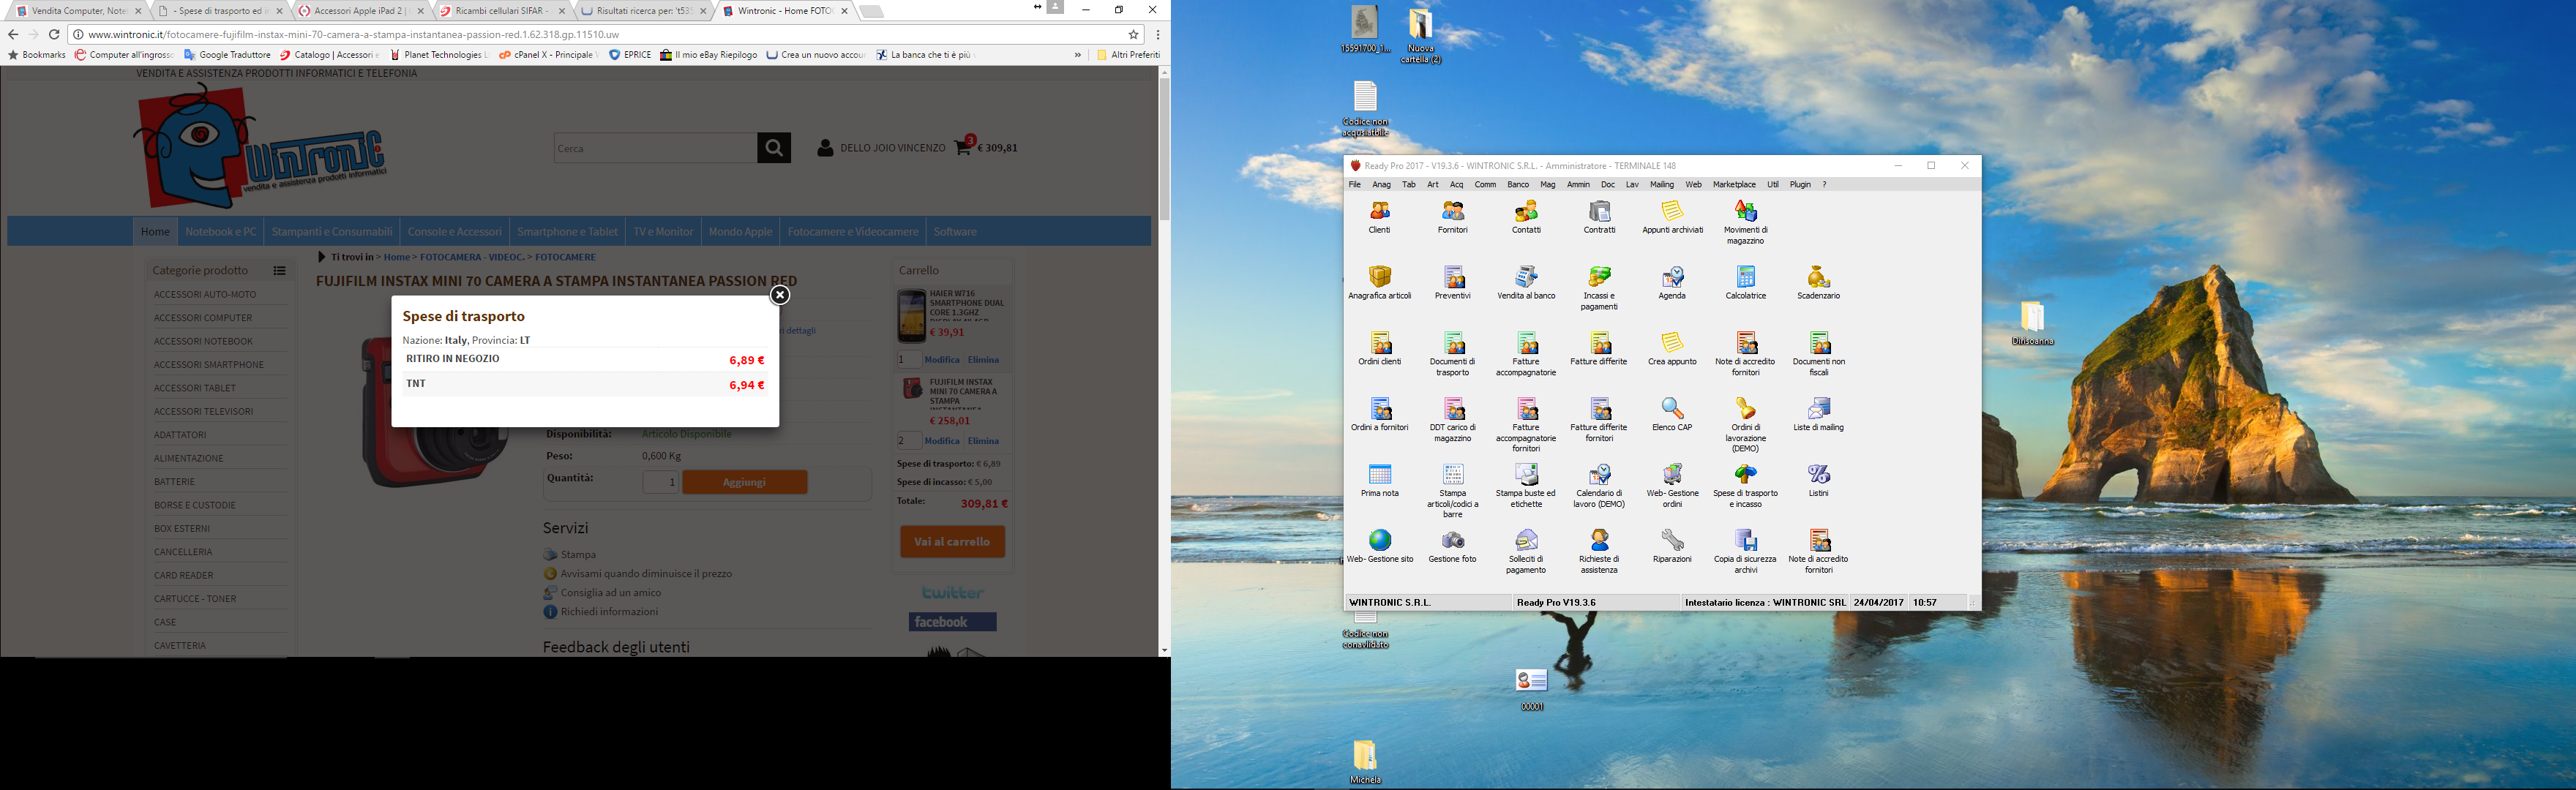Click the site search magnifier button
The height and width of the screenshot is (790, 2576).
(x=774, y=148)
